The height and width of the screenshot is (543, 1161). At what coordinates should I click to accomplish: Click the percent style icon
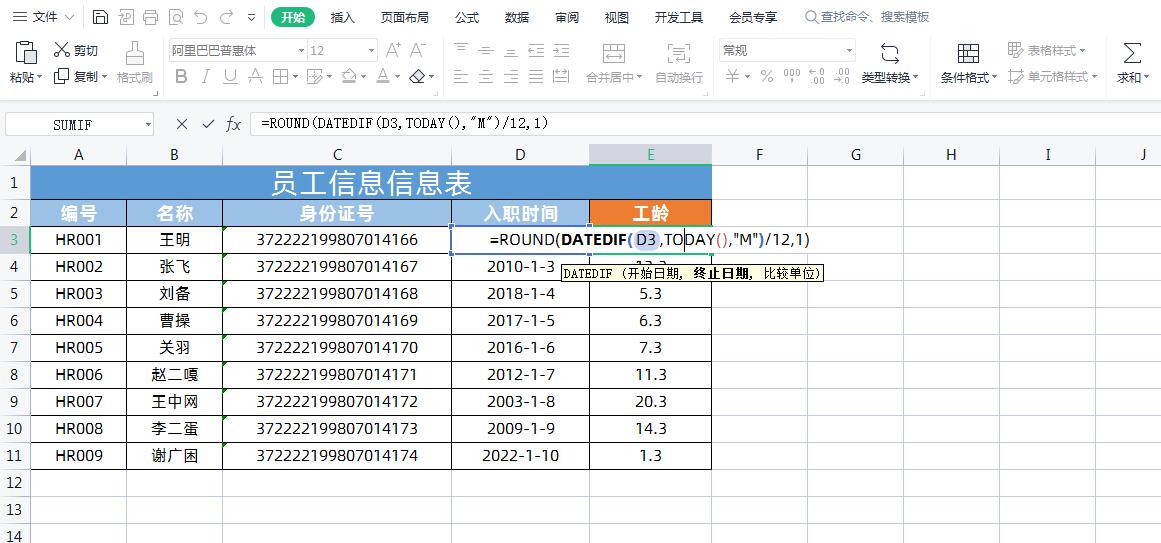point(767,76)
